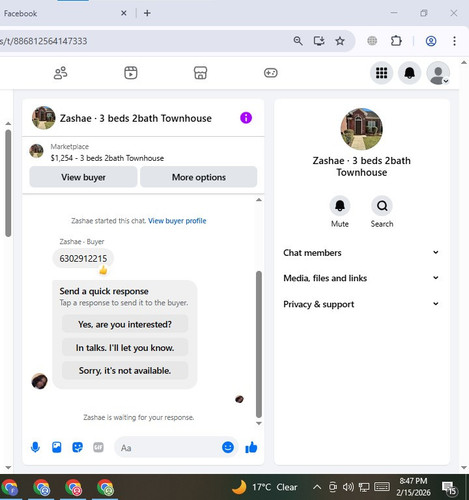
Task: Send quick reply "In talks. I'll let you know."
Action: click(125, 347)
